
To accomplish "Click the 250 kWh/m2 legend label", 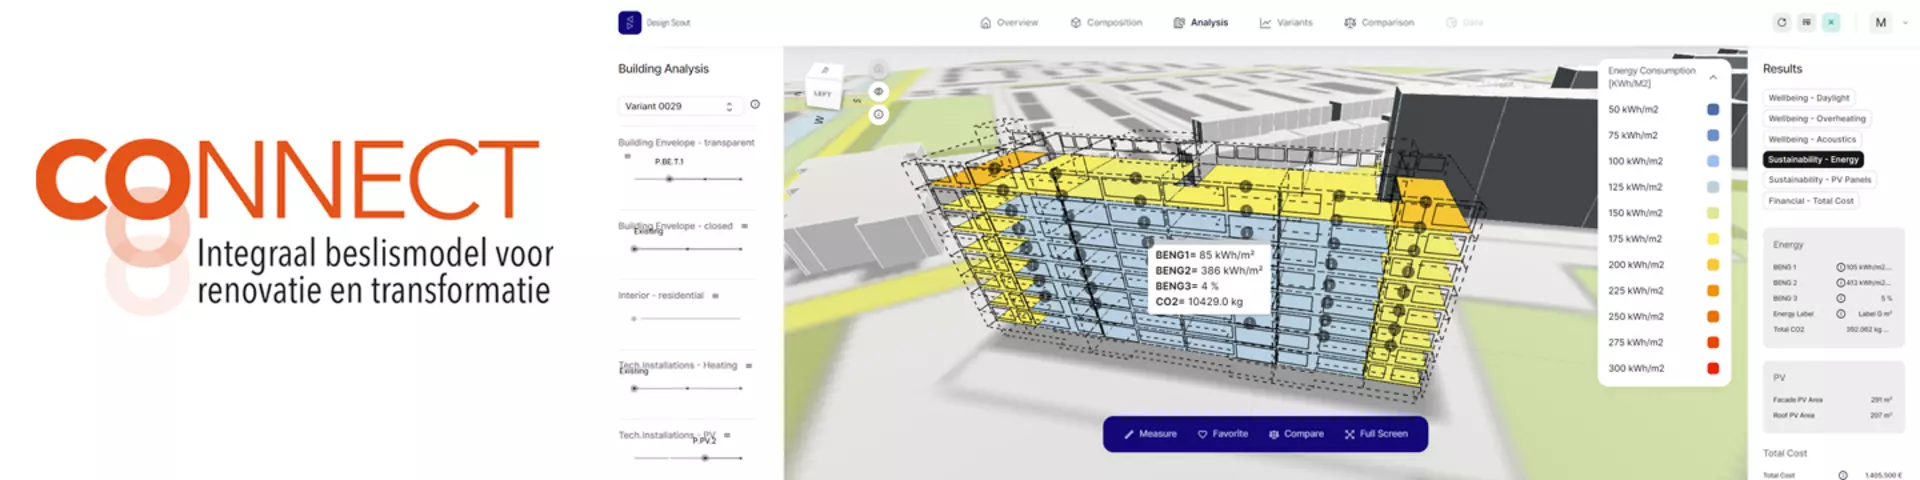I will coord(1635,316).
